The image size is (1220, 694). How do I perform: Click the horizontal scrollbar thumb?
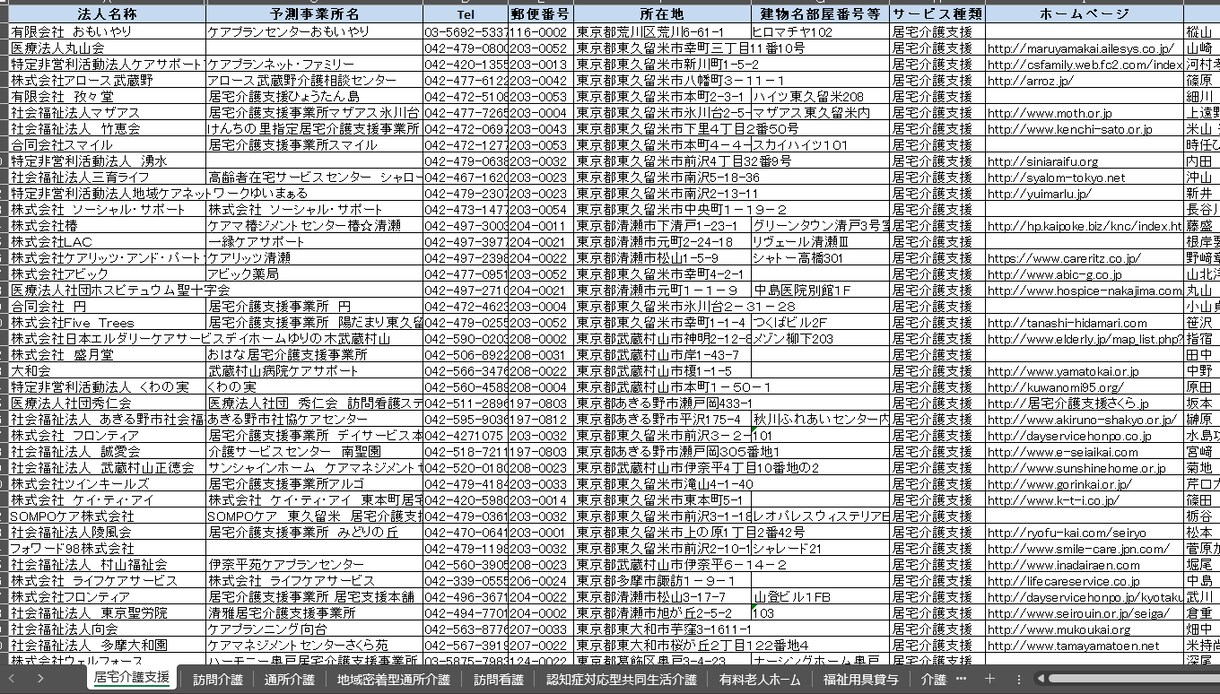point(1133,679)
